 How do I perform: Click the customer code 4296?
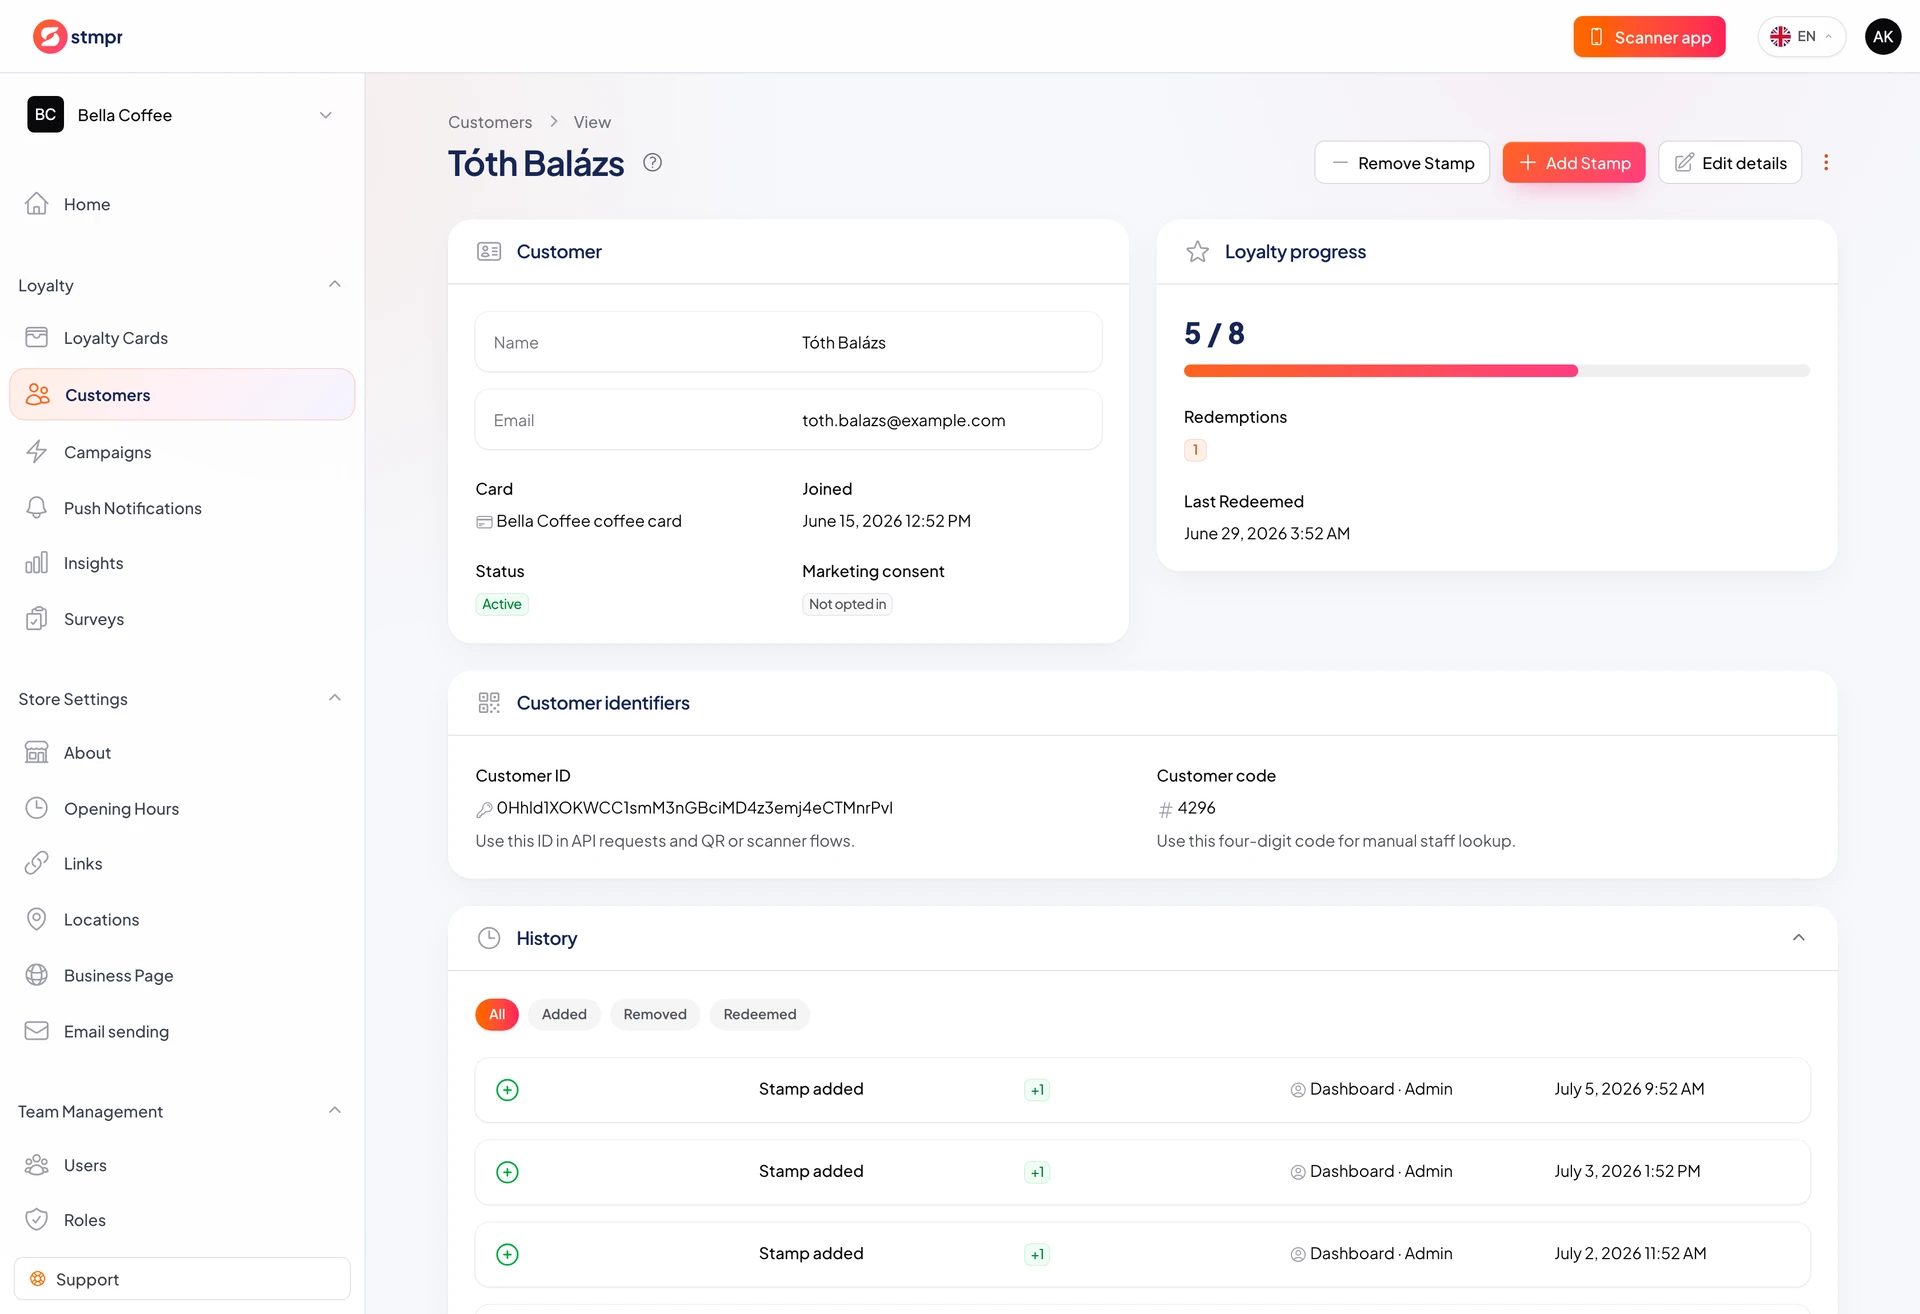pyautogui.click(x=1197, y=808)
